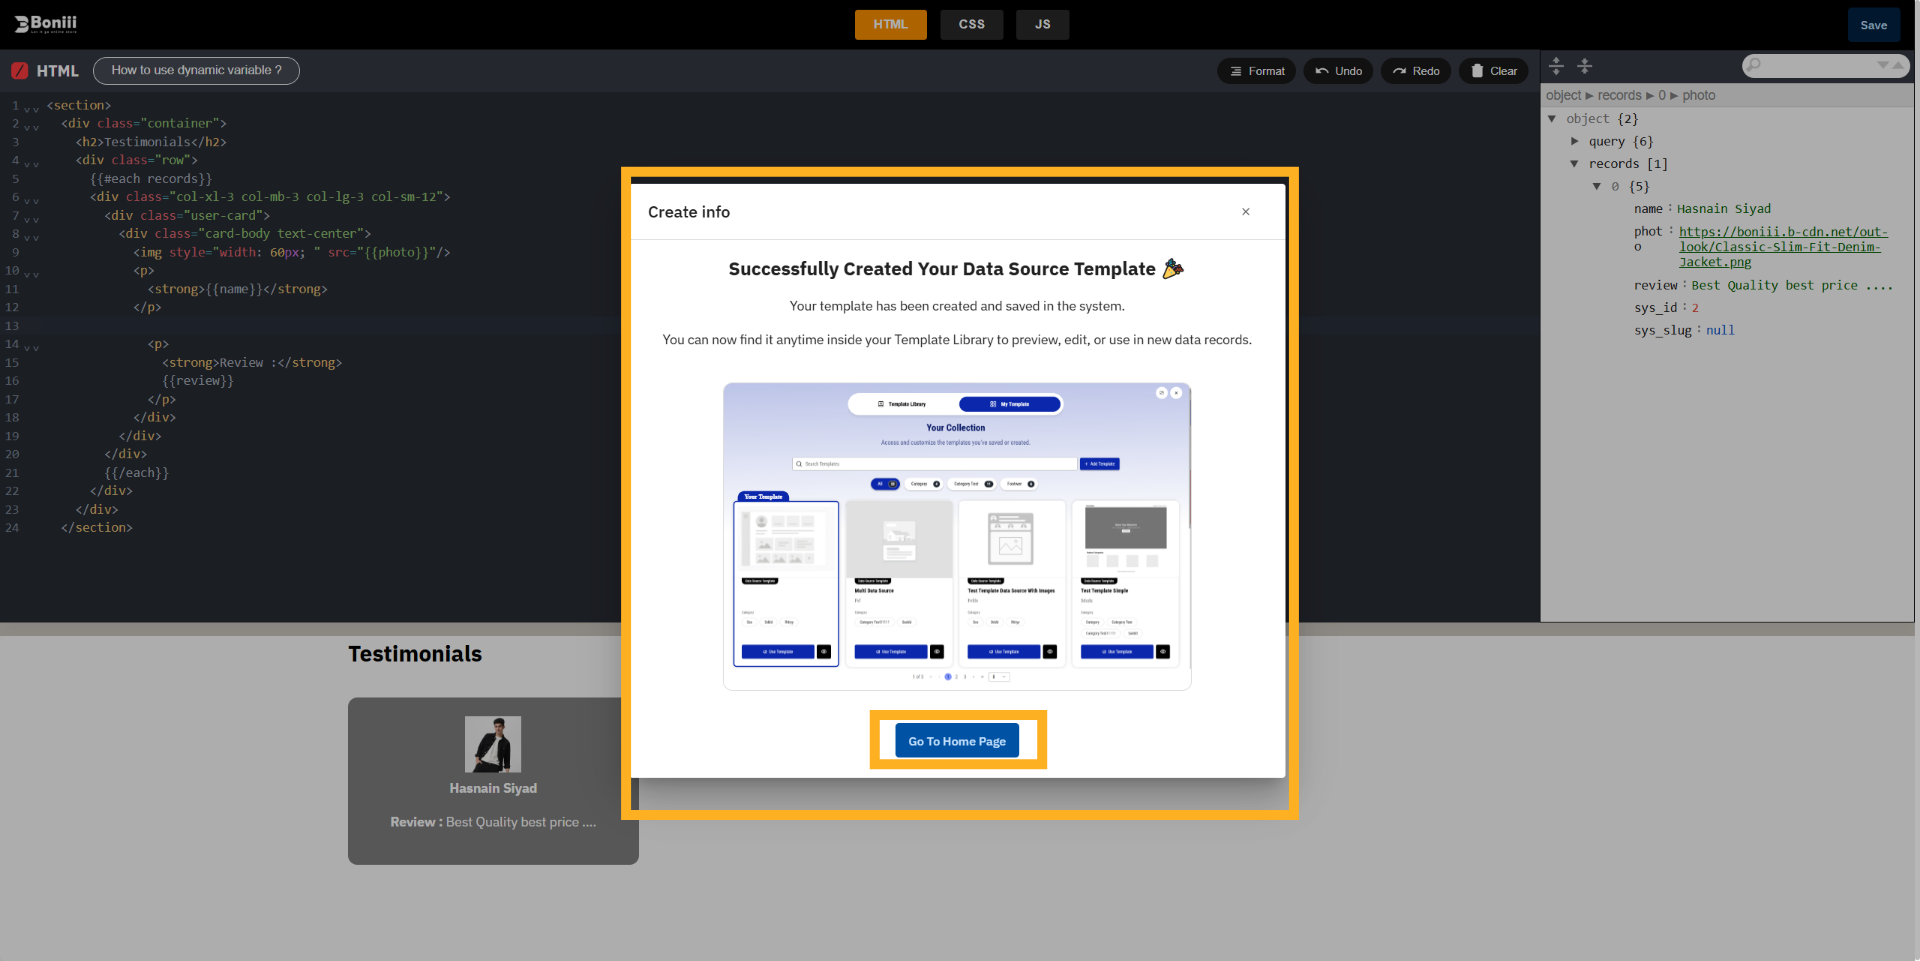This screenshot has height=961, width=1920.
Task: Click code line 21 '{{/each}}'
Action: point(137,473)
